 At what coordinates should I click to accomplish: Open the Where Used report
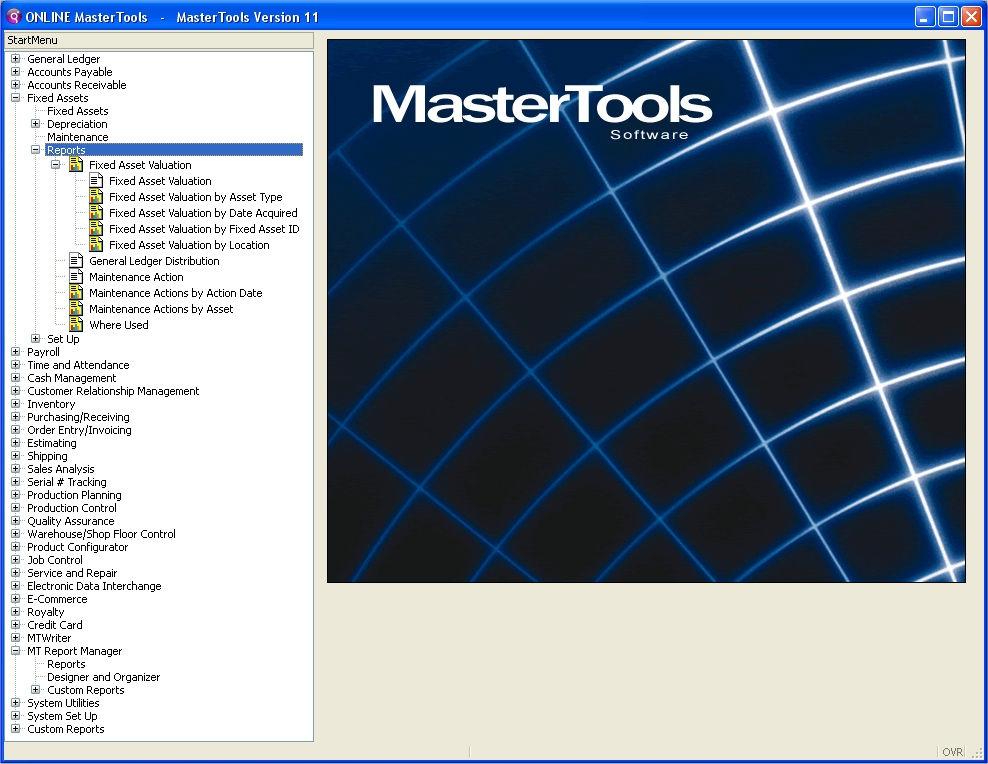tap(119, 325)
